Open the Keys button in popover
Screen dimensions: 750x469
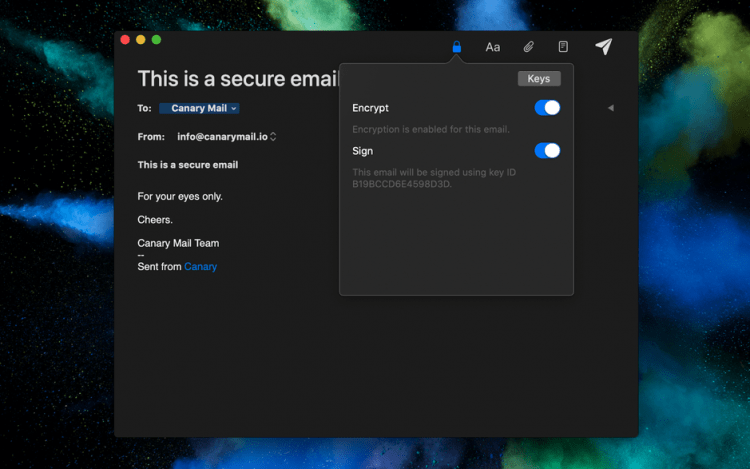(539, 78)
